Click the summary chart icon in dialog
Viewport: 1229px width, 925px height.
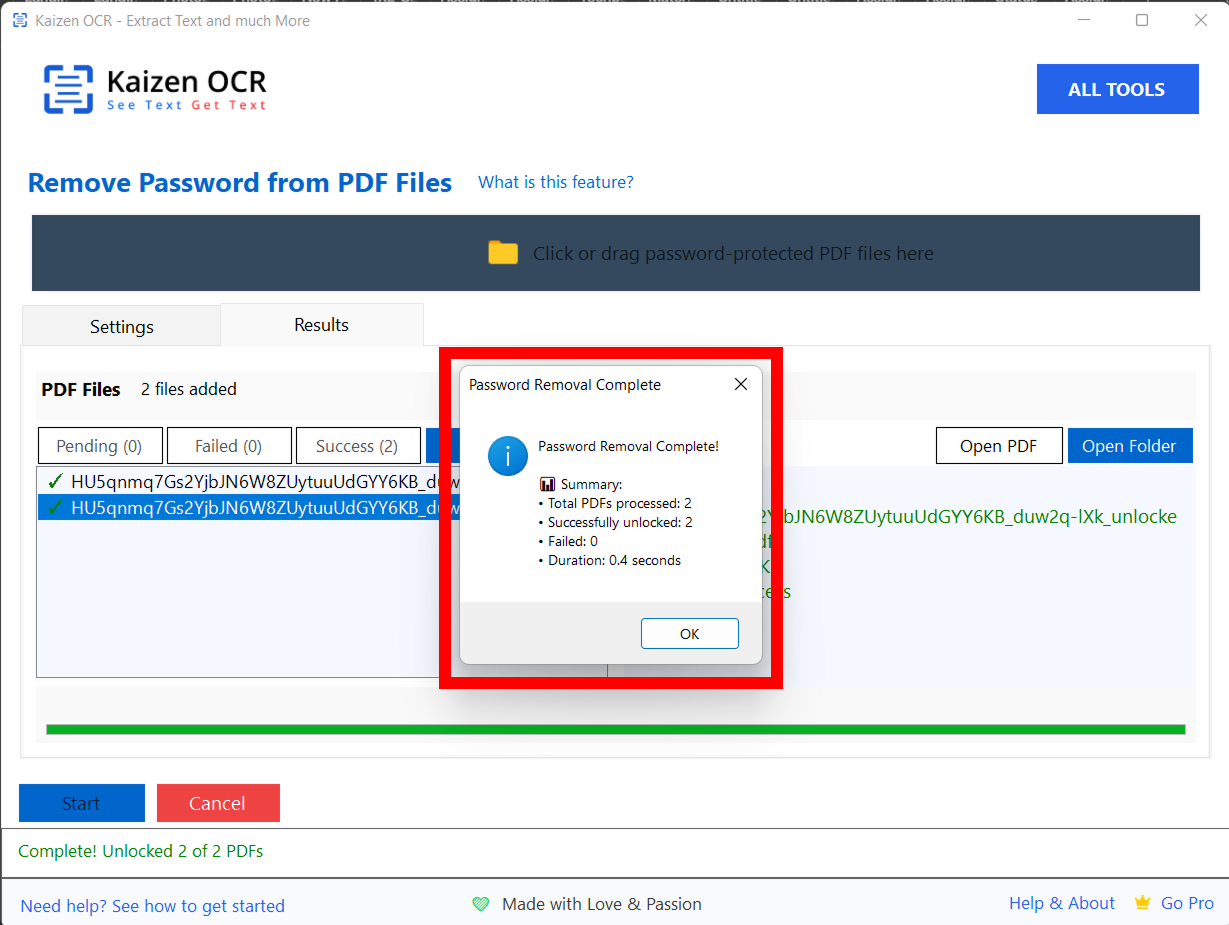tap(547, 484)
